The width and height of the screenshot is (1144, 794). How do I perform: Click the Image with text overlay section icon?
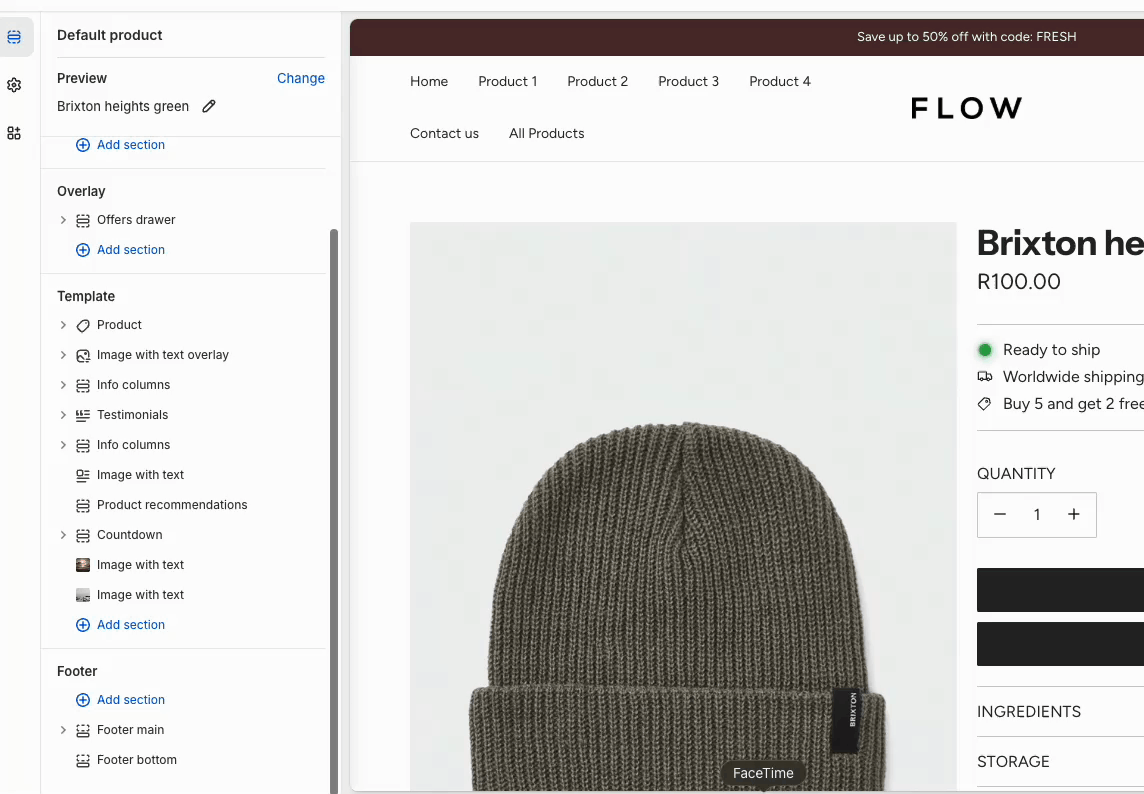click(x=83, y=355)
